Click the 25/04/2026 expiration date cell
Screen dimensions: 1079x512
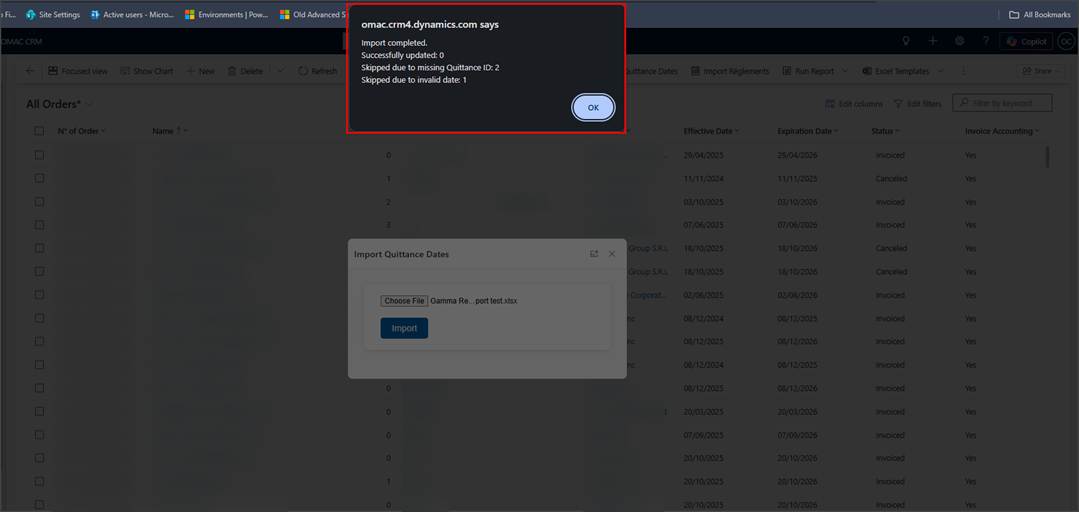pos(796,156)
